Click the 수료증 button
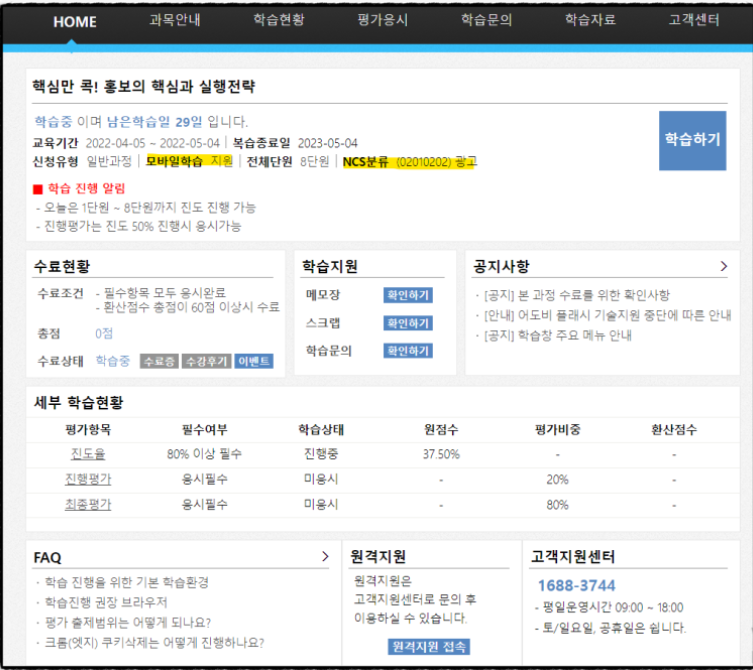This screenshot has height=670, width=753. (x=159, y=361)
